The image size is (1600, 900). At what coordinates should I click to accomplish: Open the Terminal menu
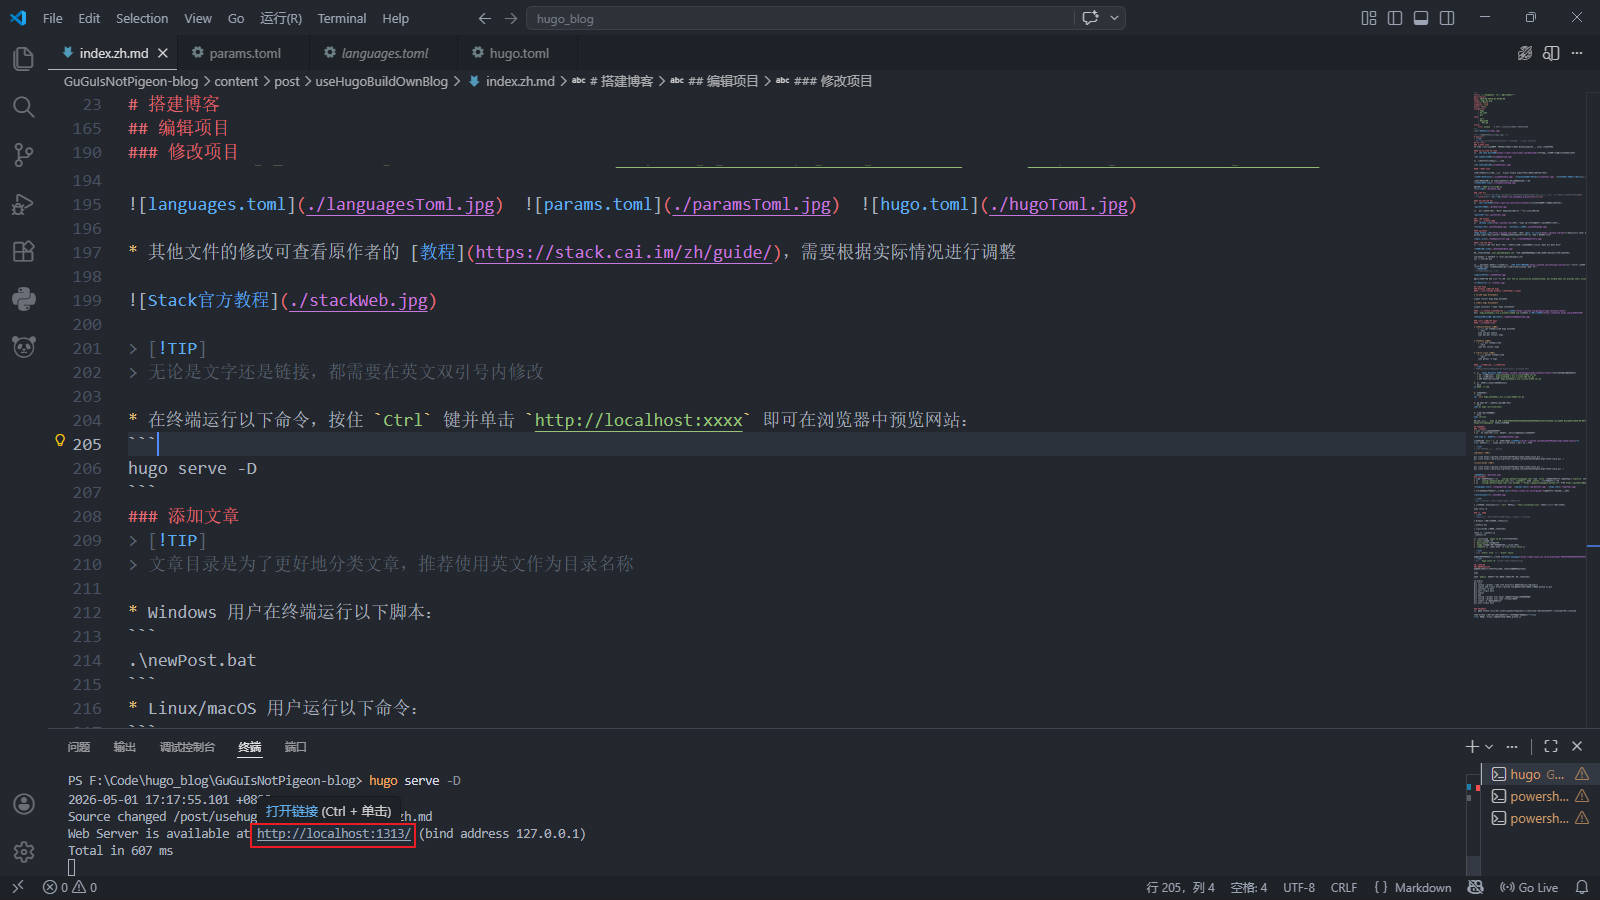[x=342, y=18]
